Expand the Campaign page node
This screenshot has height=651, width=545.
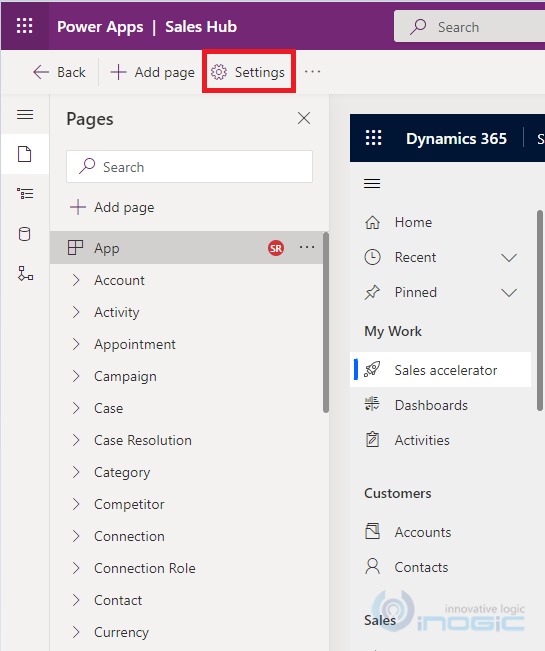[x=76, y=376]
